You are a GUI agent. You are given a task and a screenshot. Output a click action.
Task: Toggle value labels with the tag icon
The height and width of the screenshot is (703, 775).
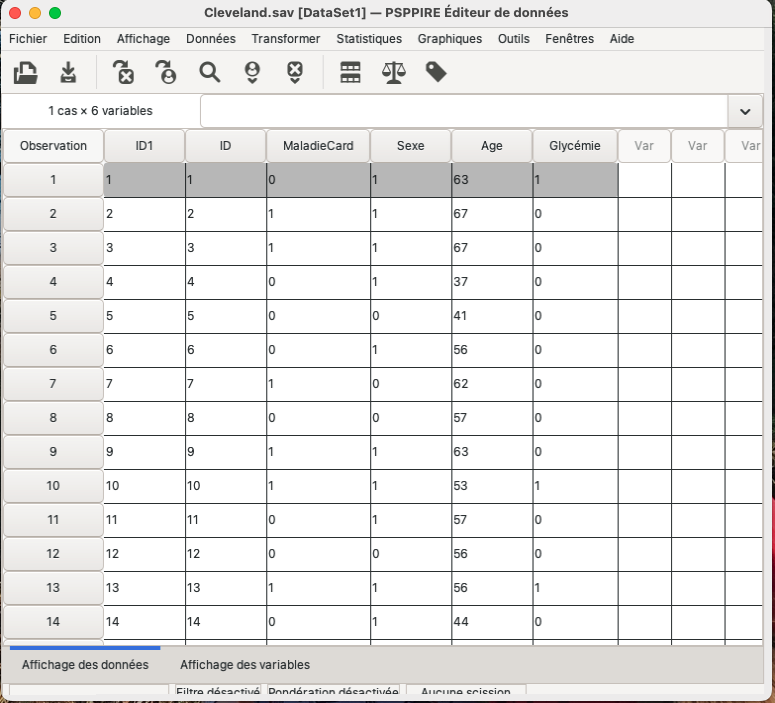436,73
